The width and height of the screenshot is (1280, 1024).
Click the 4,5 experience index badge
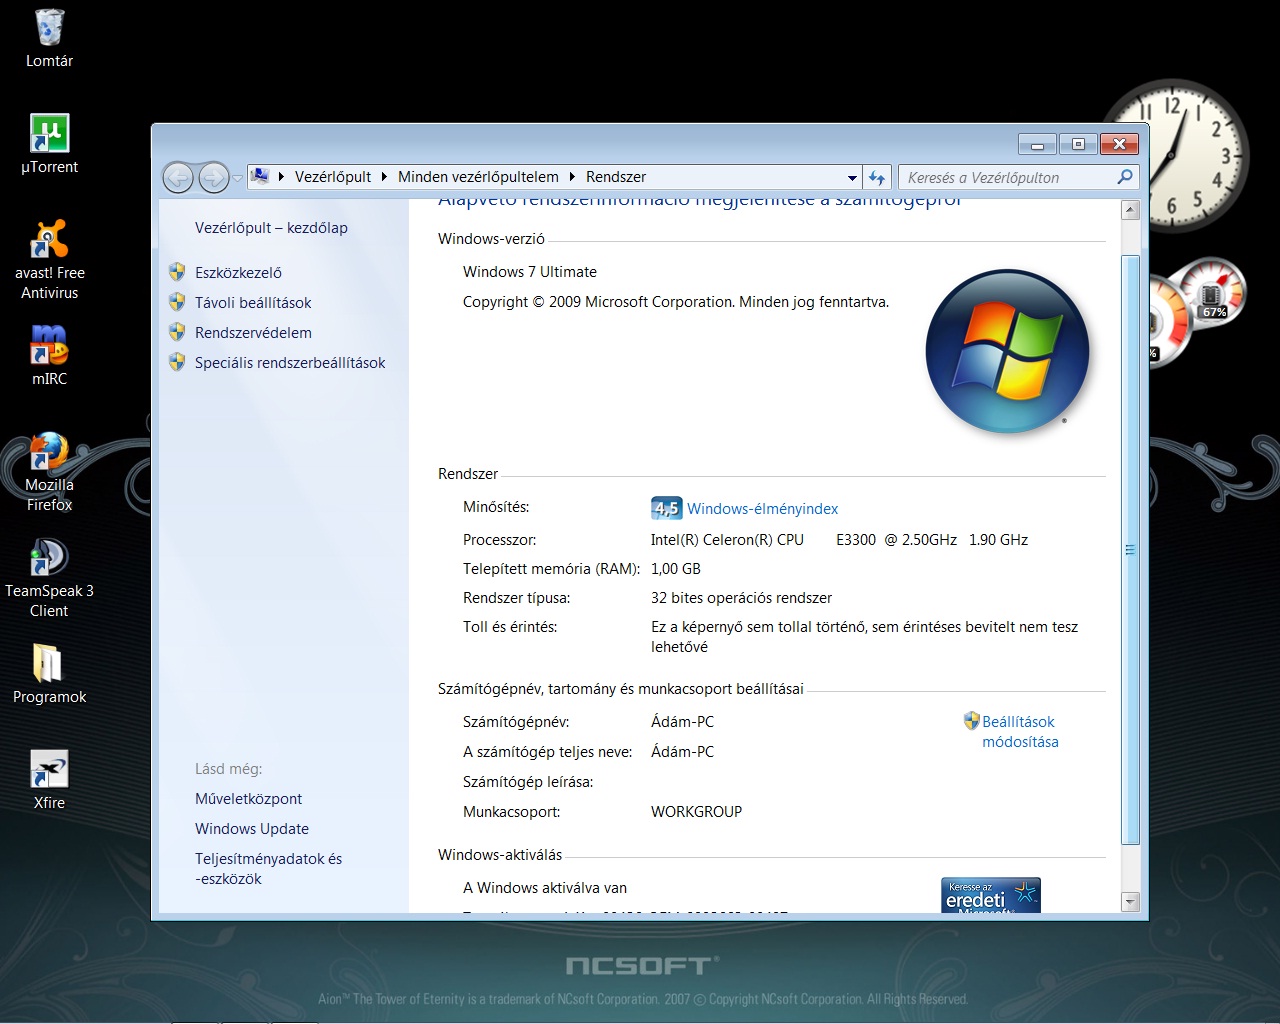pyautogui.click(x=666, y=508)
